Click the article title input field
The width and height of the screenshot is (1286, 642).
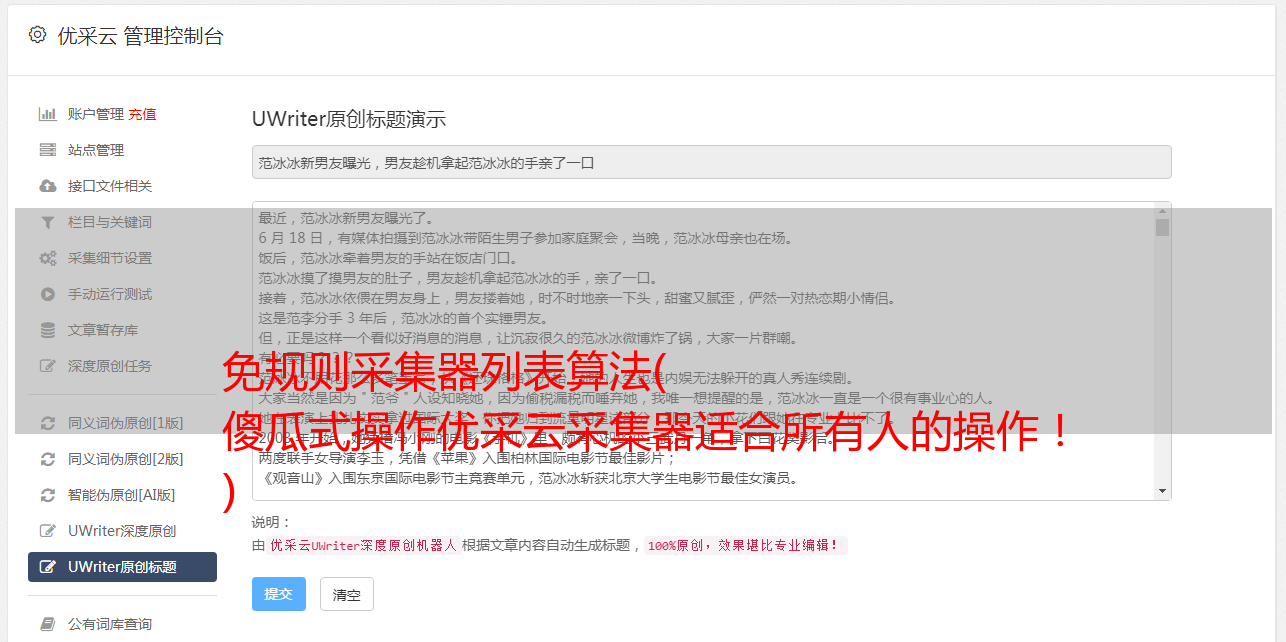point(711,162)
